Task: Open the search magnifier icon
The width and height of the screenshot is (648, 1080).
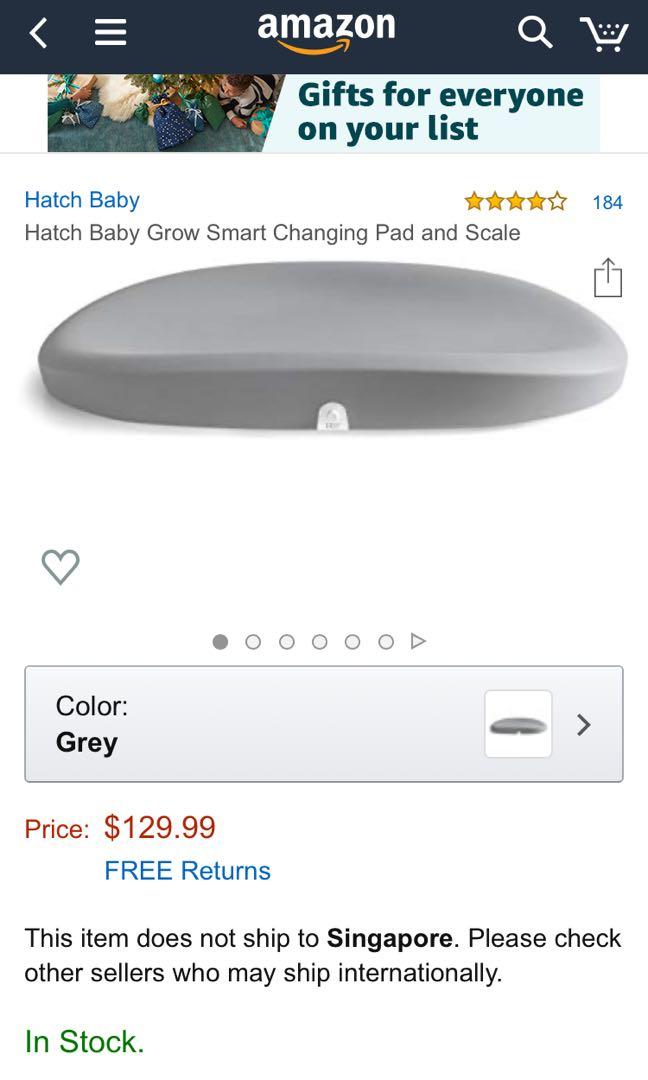Action: [x=535, y=32]
